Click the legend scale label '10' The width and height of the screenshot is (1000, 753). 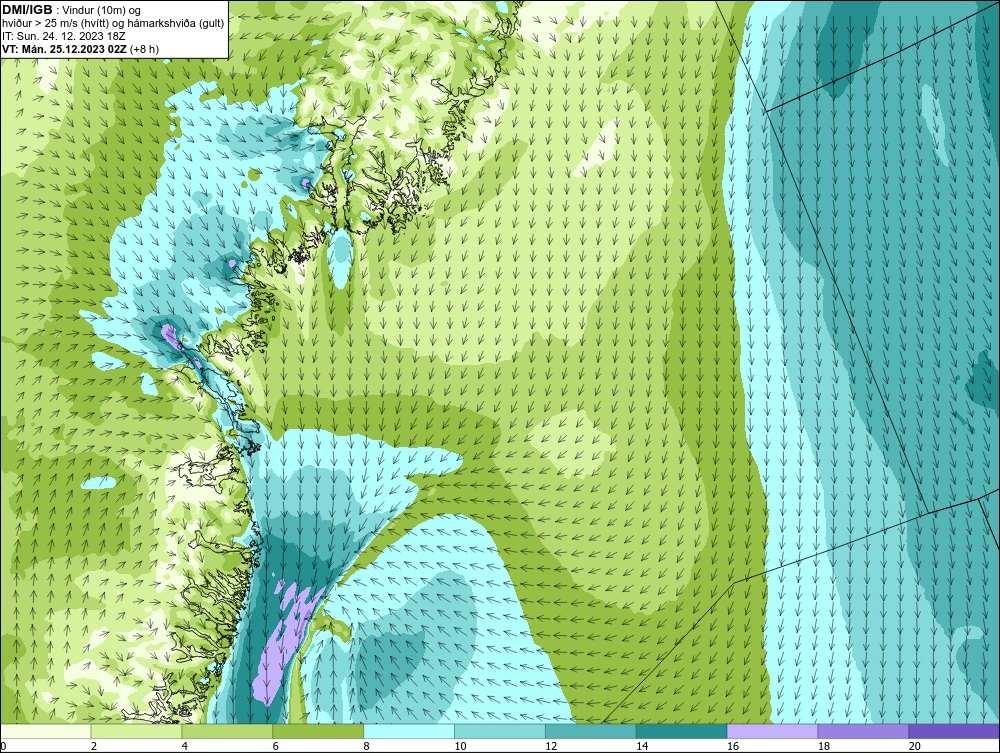pos(460,746)
